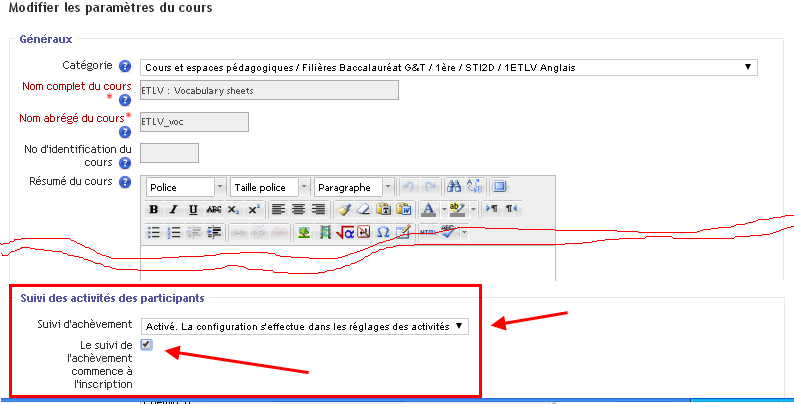Open the Suivi d'achèvement dropdown

coord(304,327)
